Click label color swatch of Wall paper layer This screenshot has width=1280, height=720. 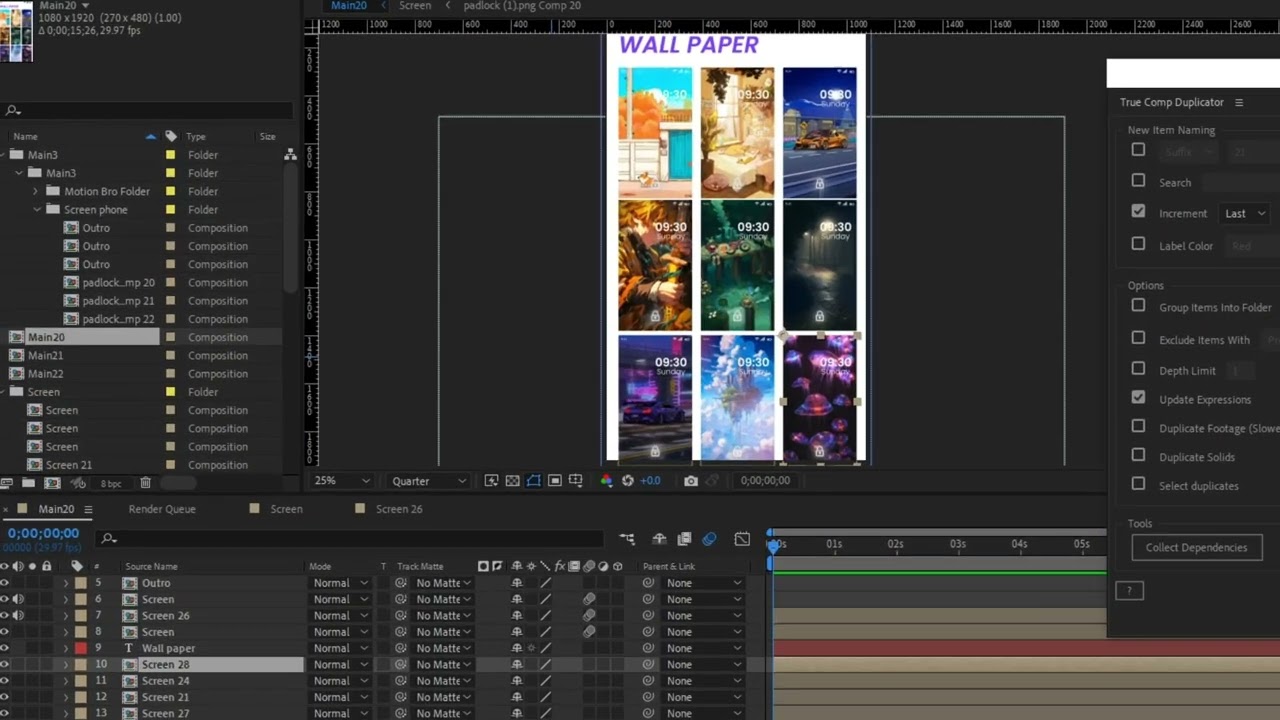tap(81, 648)
